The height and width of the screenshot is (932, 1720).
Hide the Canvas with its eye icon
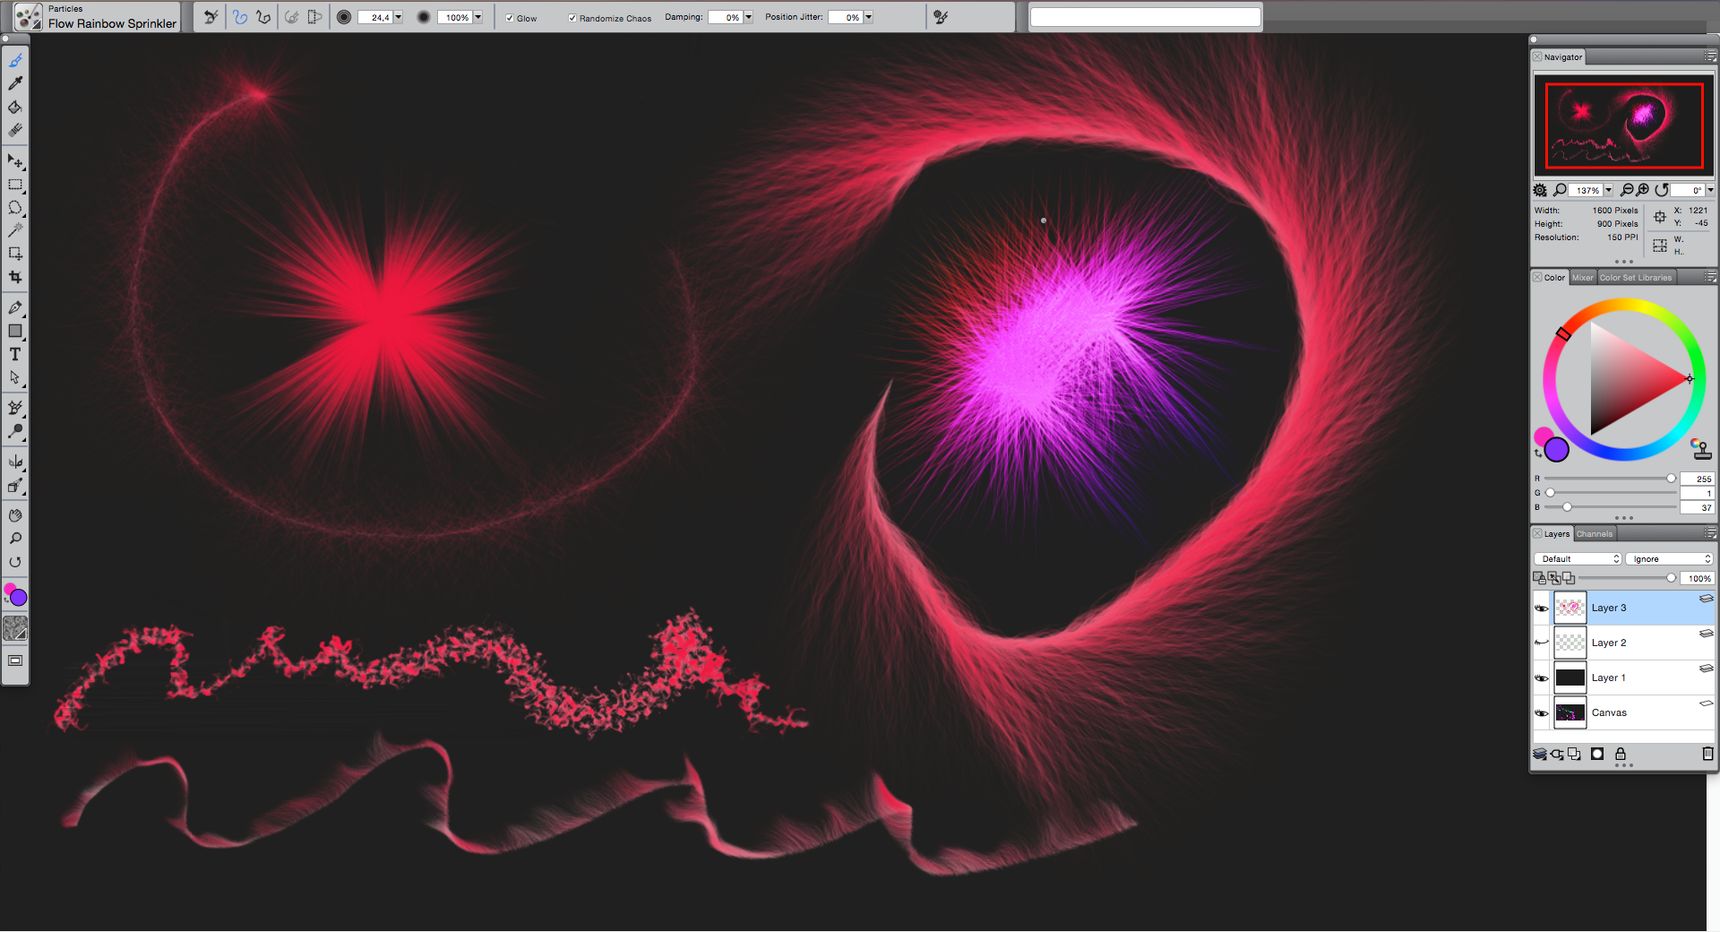[1541, 713]
